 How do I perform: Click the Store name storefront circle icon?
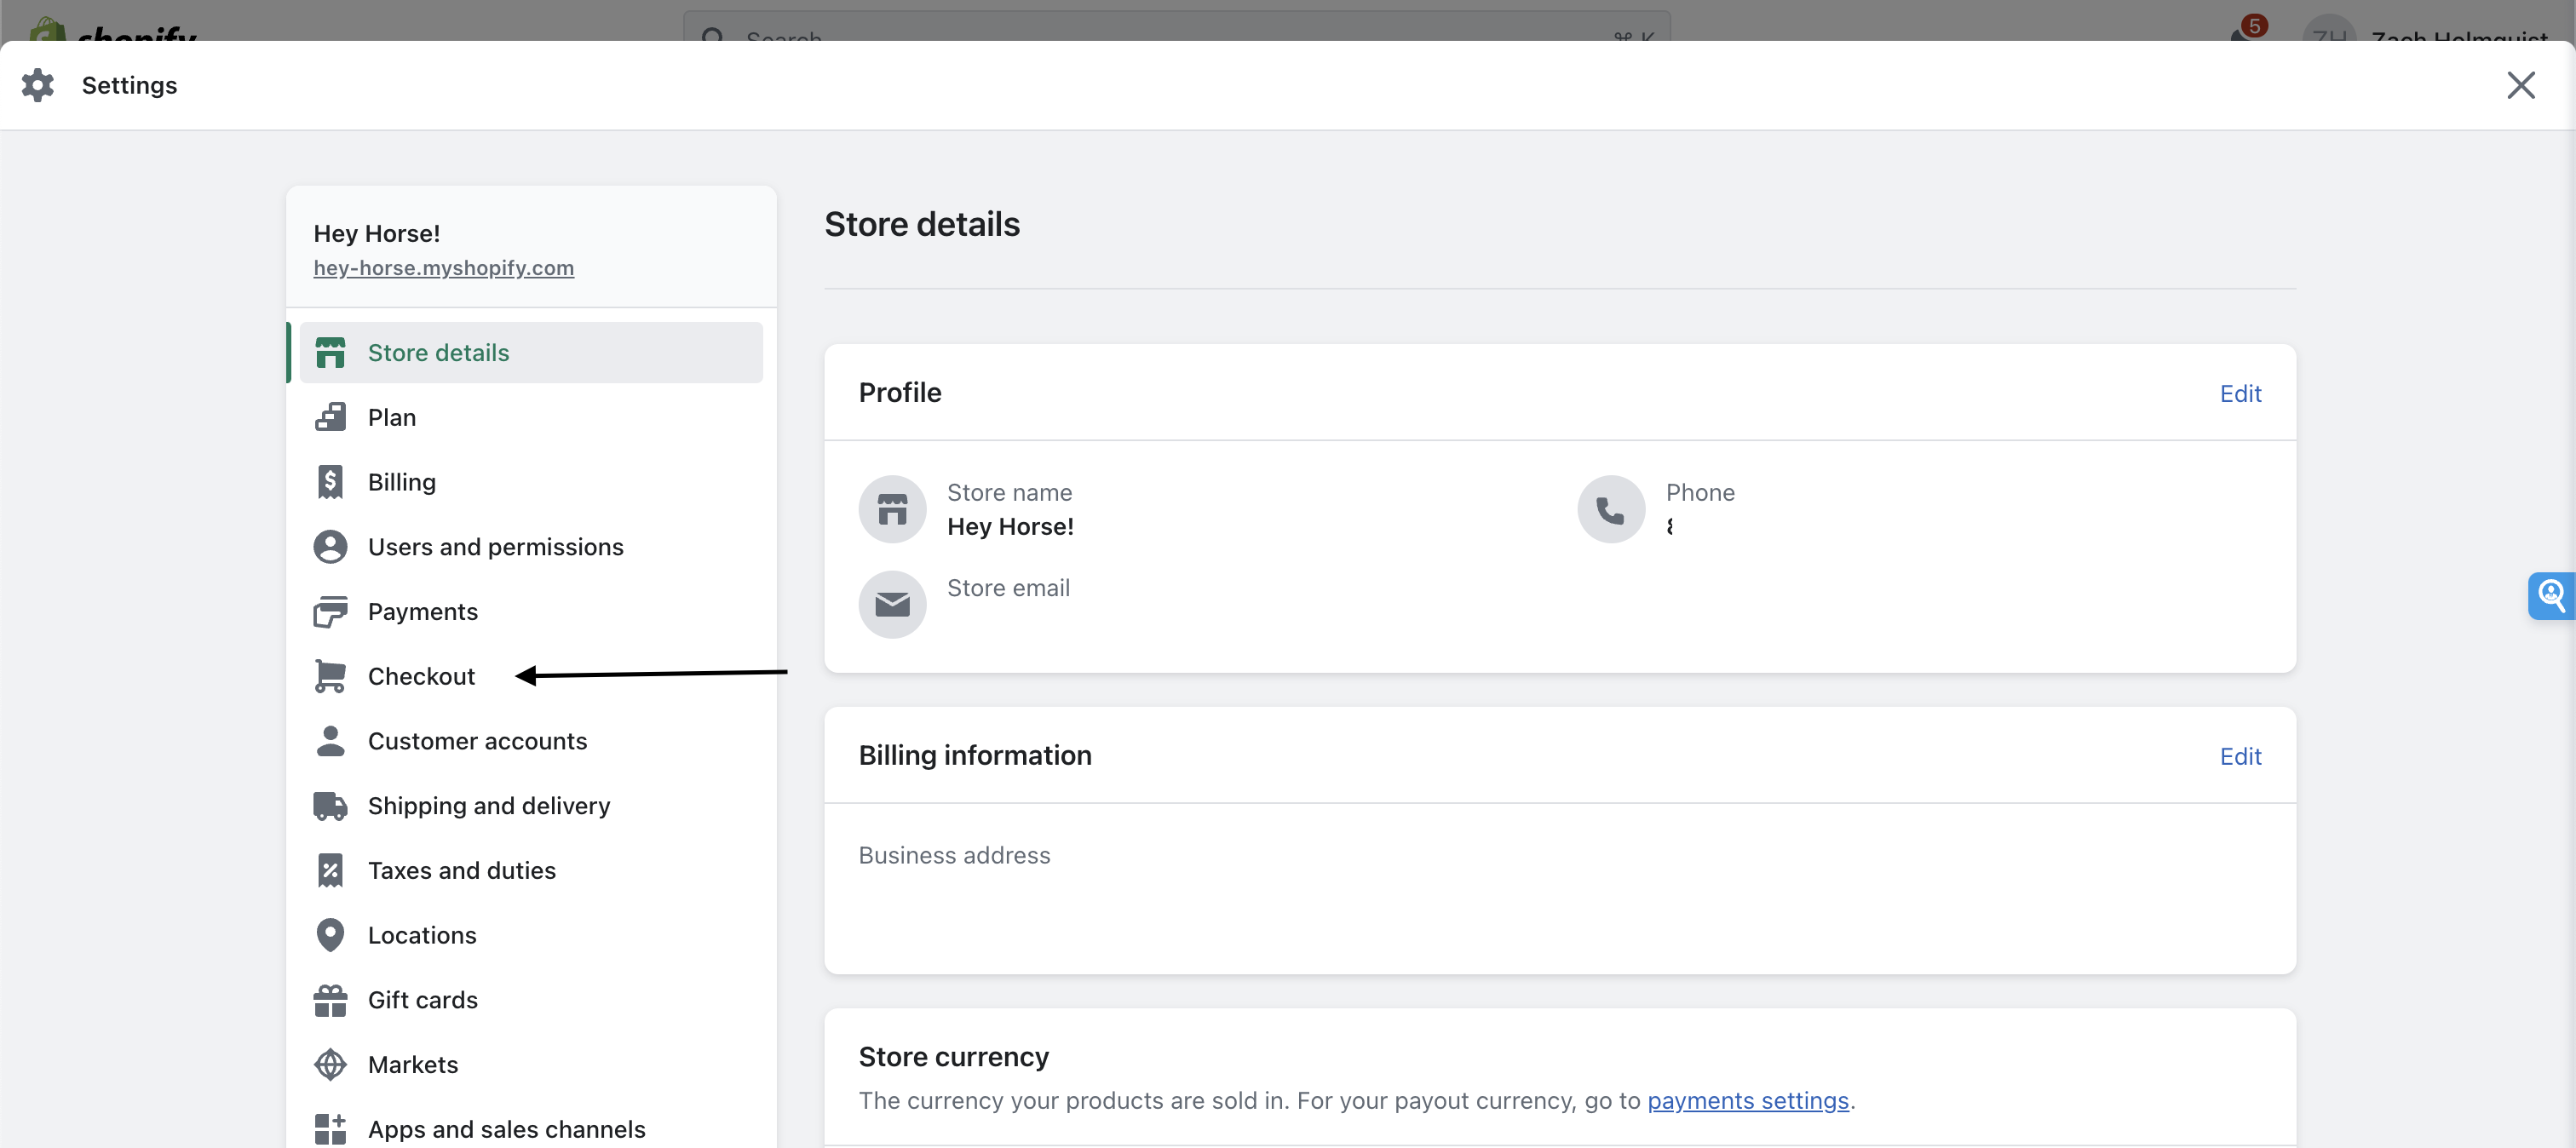point(892,509)
